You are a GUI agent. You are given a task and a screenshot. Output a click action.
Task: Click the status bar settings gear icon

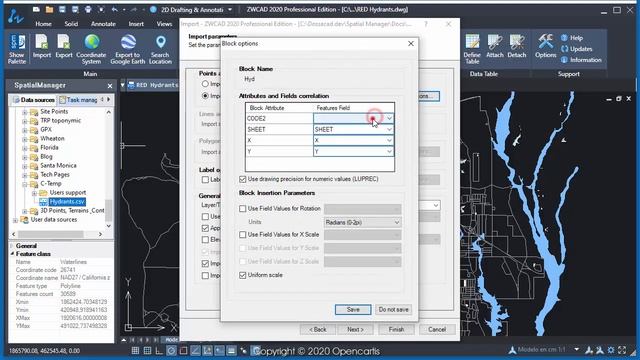611,350
